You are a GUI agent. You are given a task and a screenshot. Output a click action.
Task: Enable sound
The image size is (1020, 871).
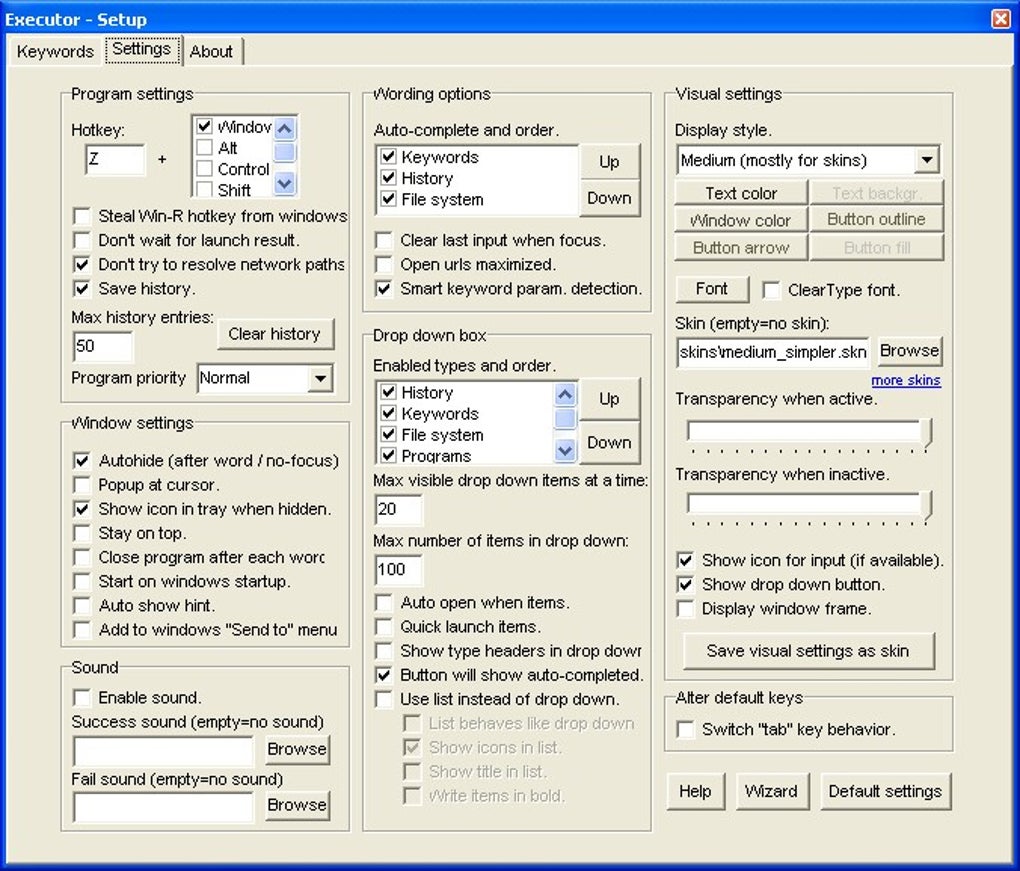82,697
